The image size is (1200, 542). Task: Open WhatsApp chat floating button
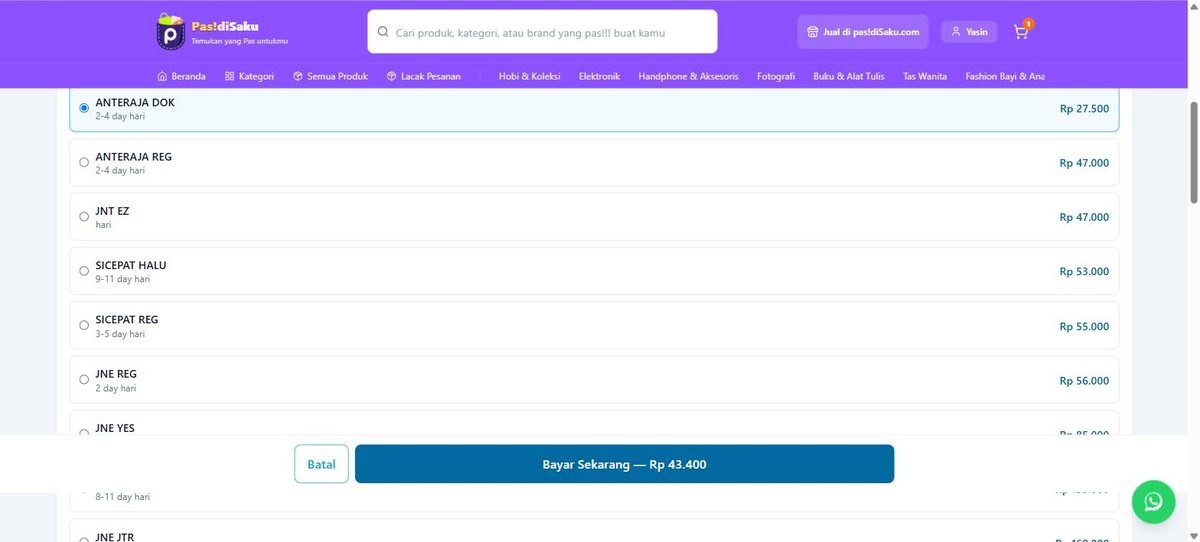1153,501
